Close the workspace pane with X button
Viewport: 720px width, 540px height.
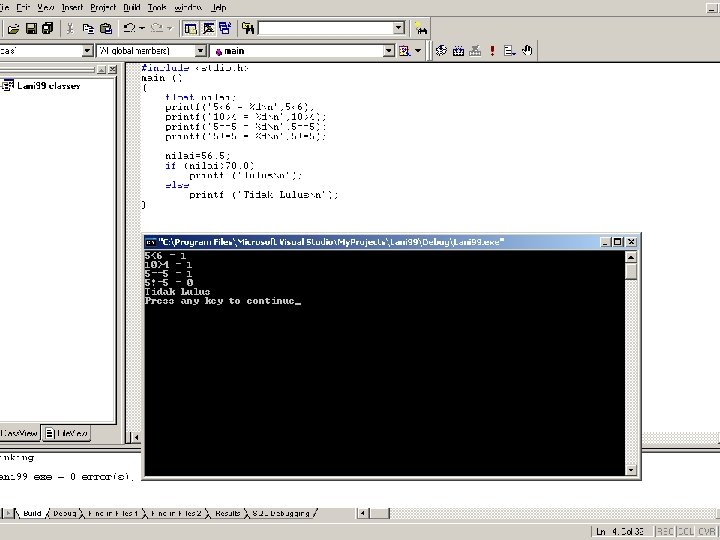[112, 69]
